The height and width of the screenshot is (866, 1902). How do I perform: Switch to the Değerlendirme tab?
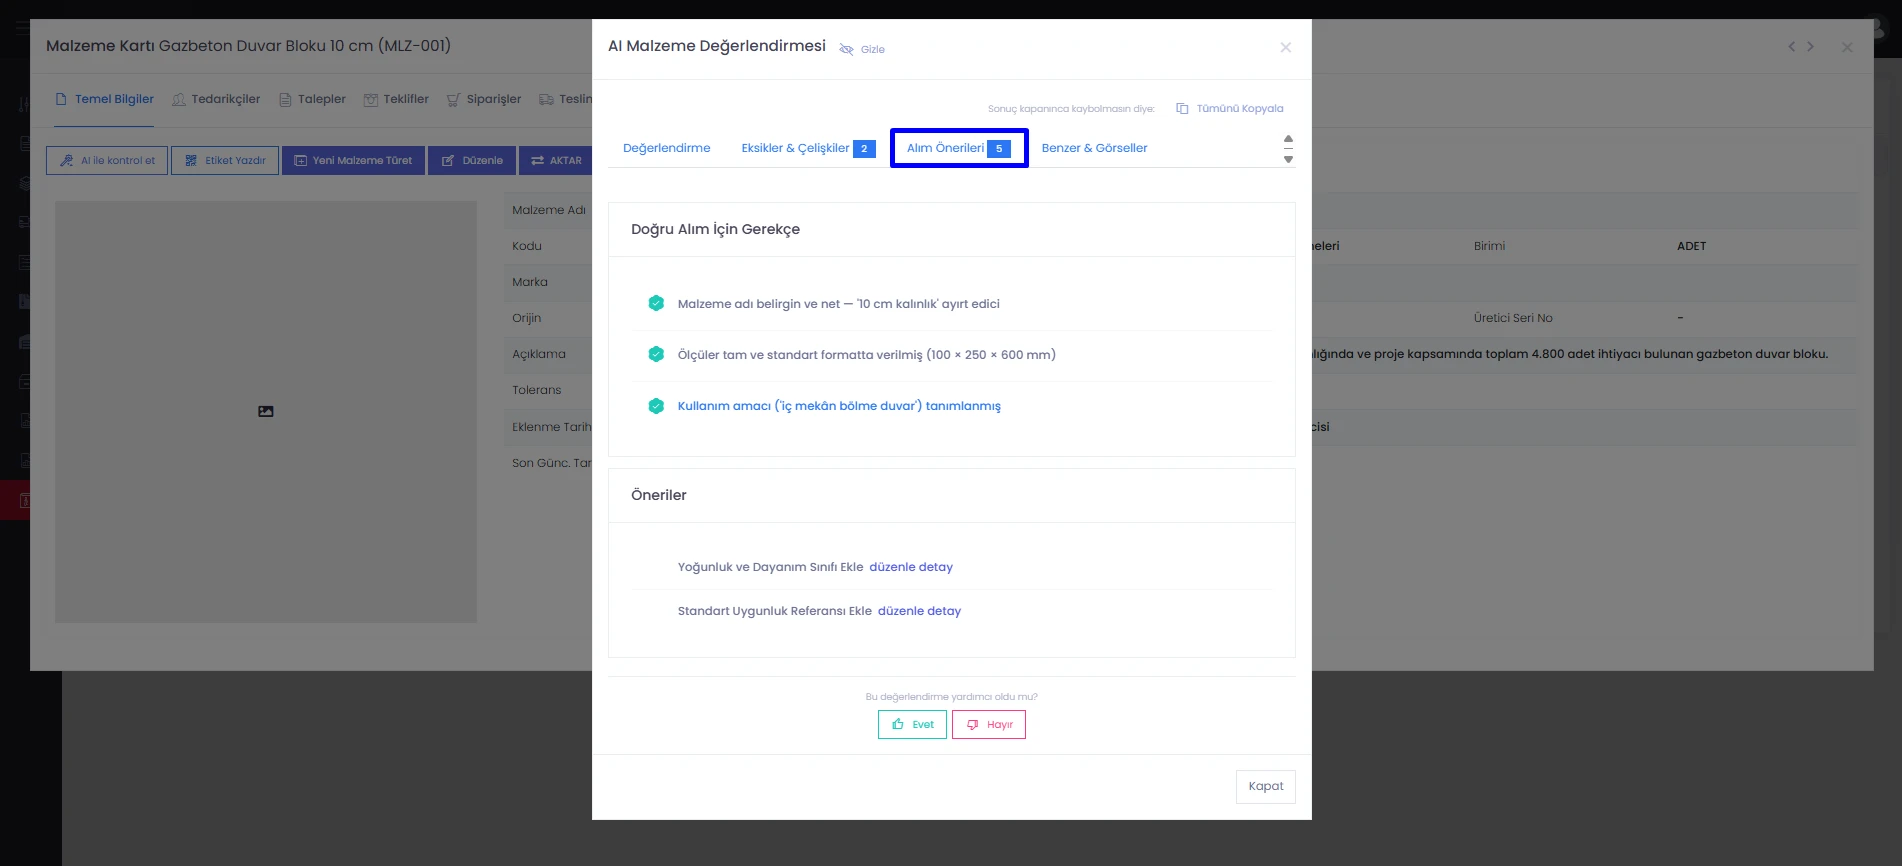[x=666, y=148]
